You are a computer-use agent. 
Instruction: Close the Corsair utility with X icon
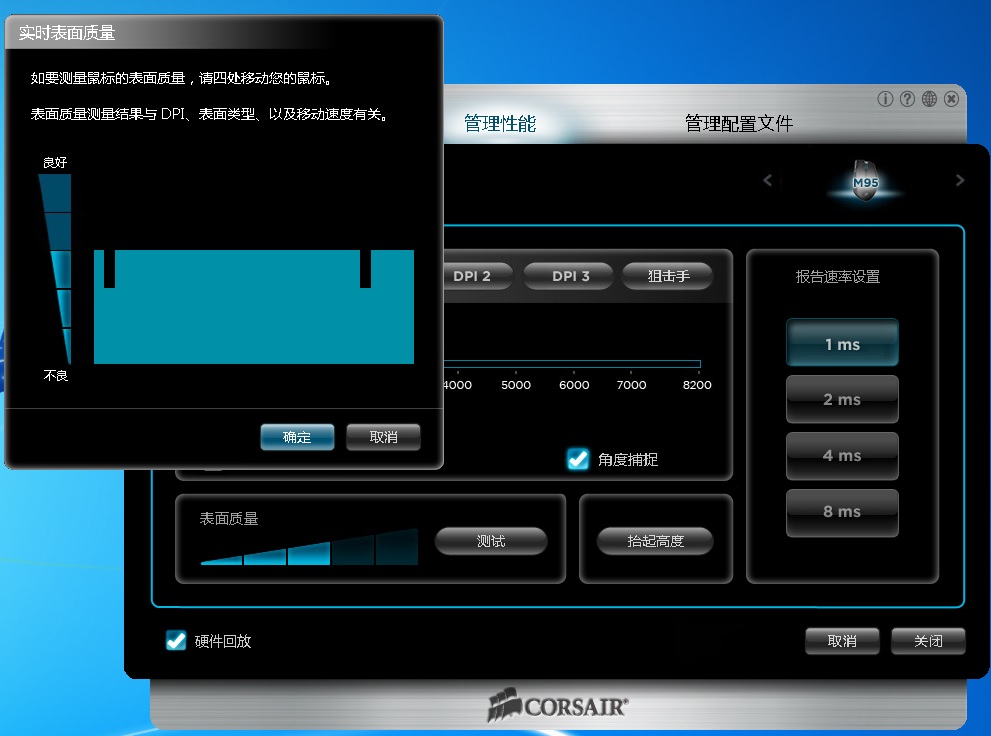click(951, 99)
